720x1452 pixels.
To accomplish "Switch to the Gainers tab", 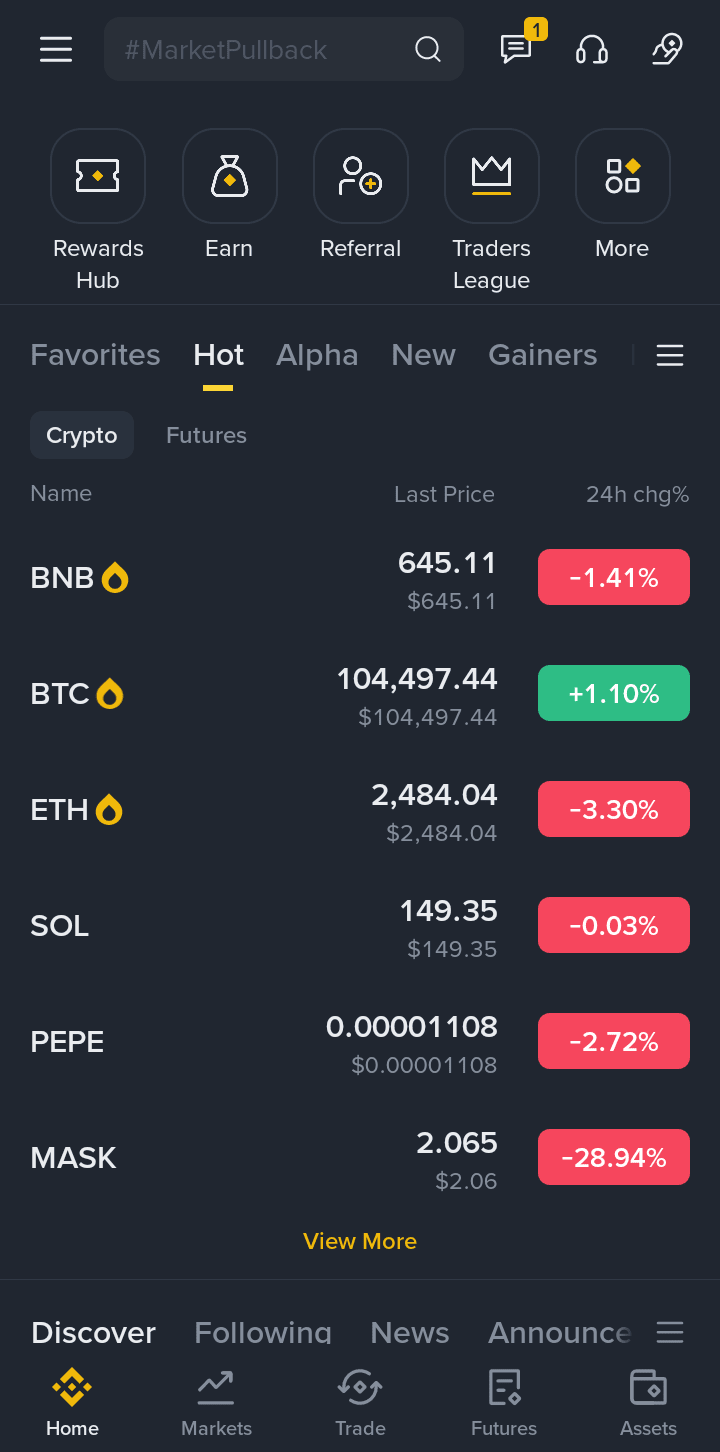I will tap(542, 355).
